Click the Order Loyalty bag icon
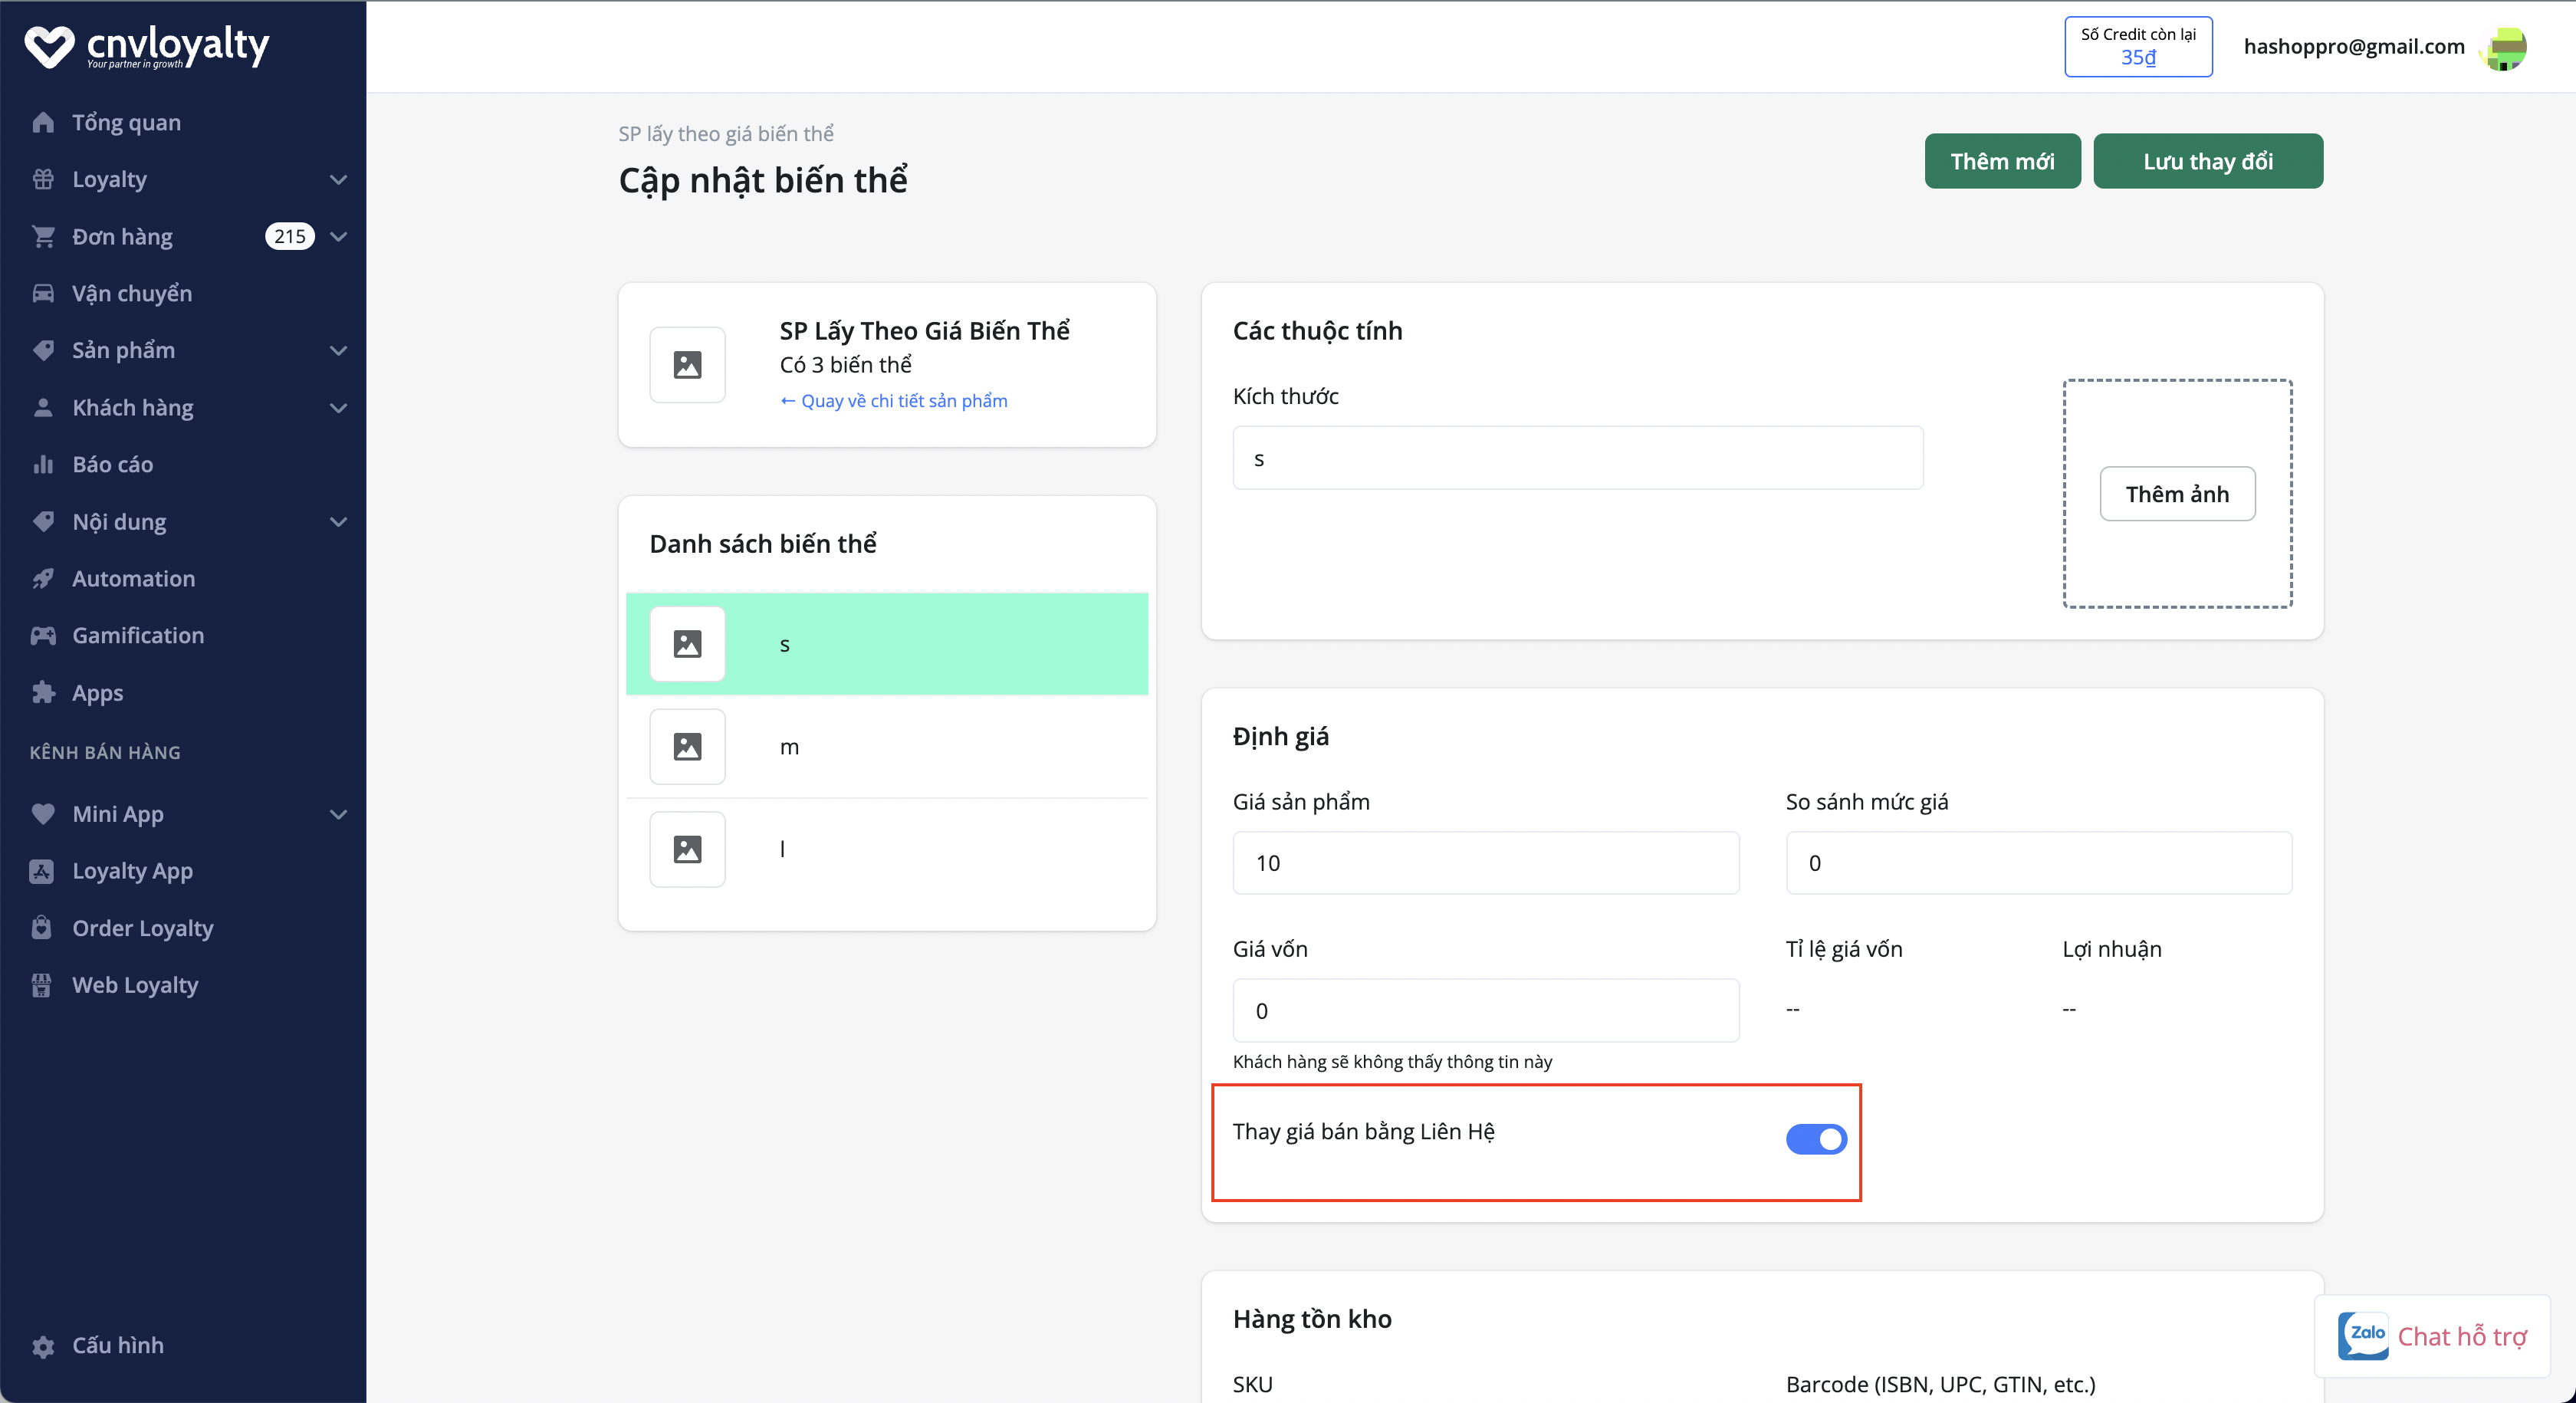Image resolution: width=2576 pixels, height=1403 pixels. coord(41,928)
